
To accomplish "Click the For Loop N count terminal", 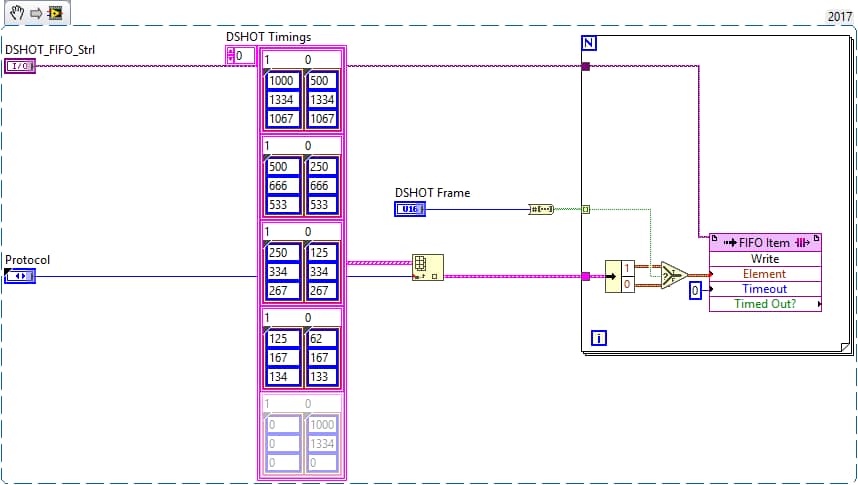I will (x=589, y=43).
